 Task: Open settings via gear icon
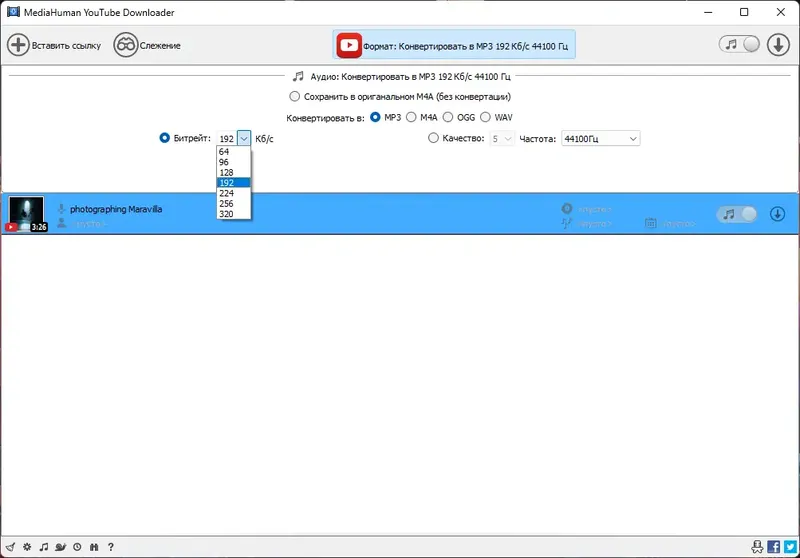[27, 547]
